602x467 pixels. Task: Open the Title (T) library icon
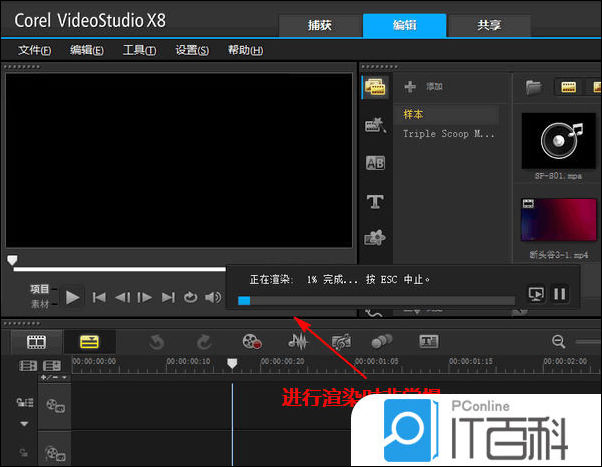click(375, 201)
